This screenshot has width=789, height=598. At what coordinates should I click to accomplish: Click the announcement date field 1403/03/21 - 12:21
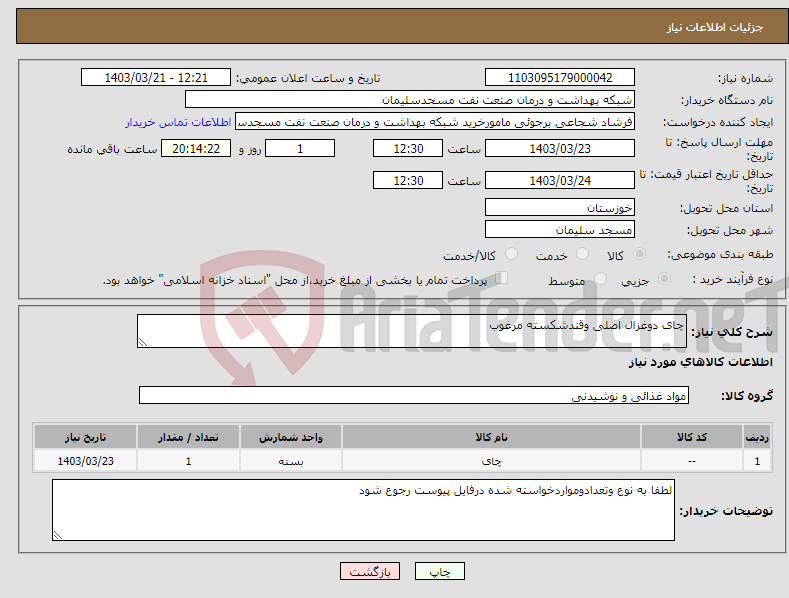coord(156,78)
